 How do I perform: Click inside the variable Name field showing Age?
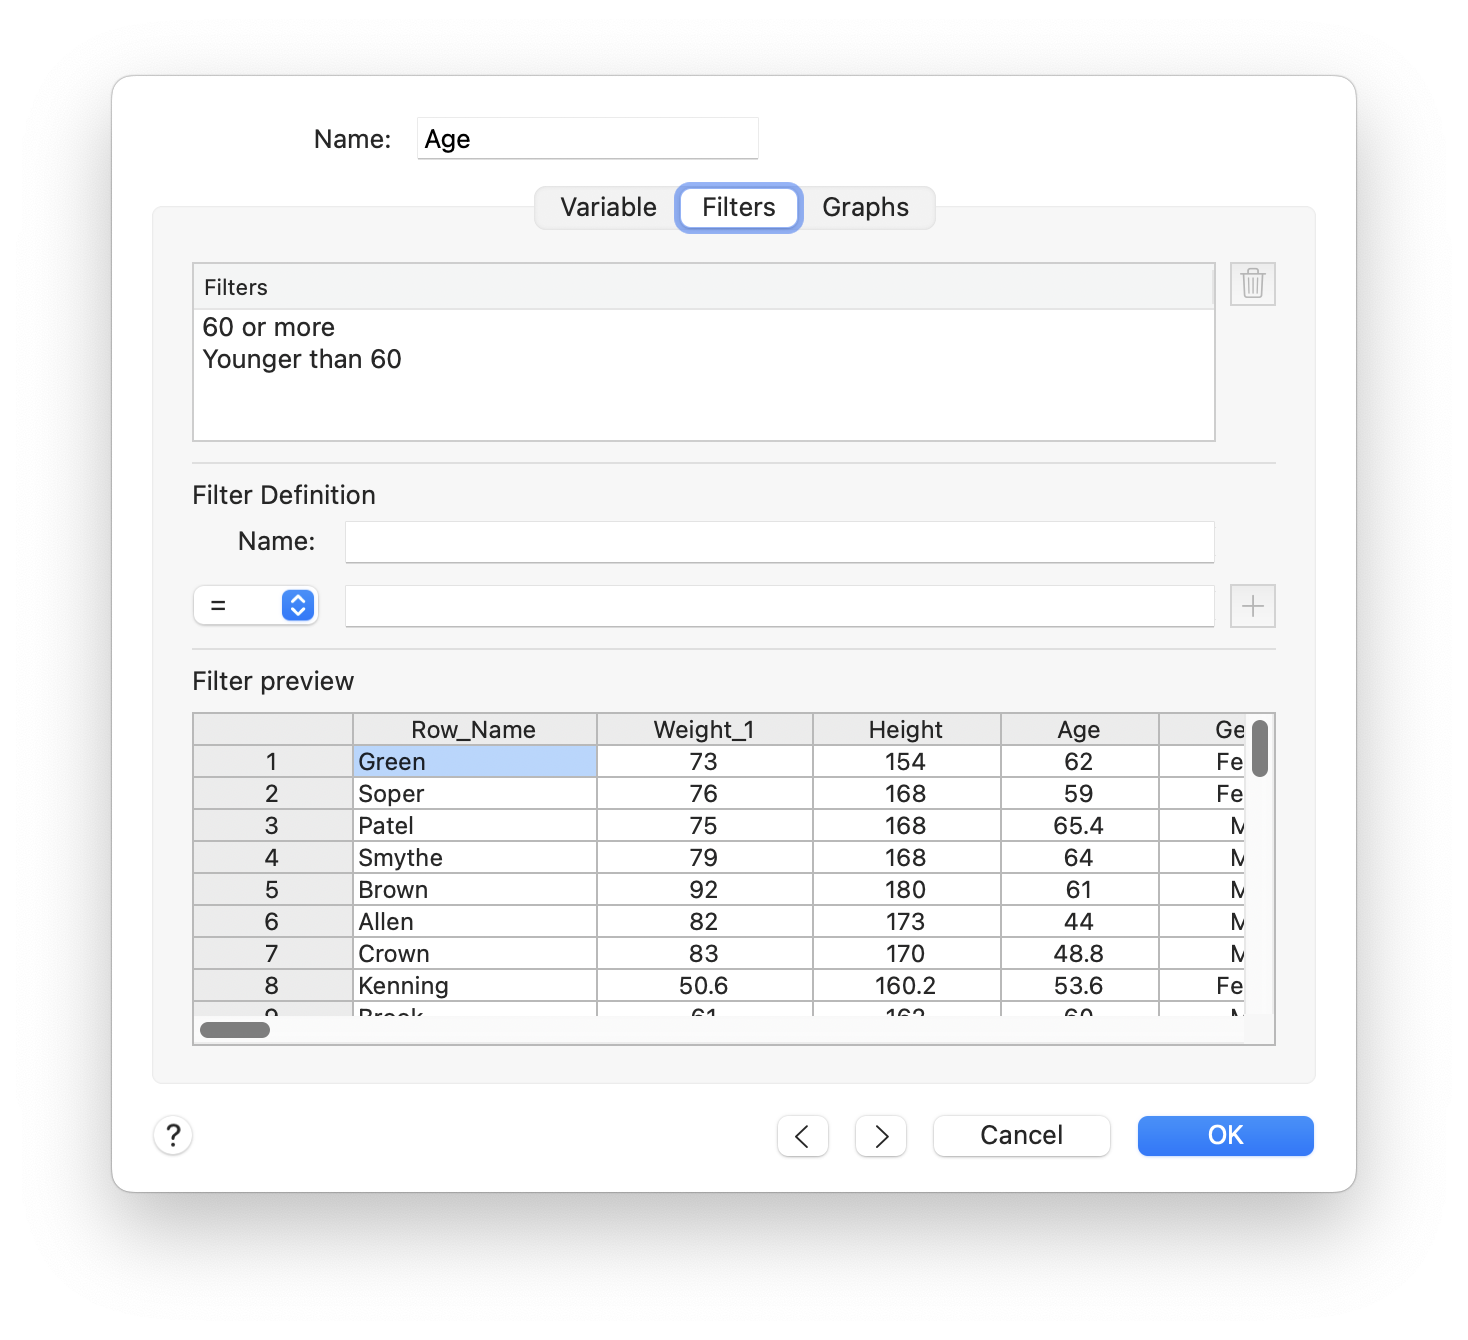click(x=587, y=138)
